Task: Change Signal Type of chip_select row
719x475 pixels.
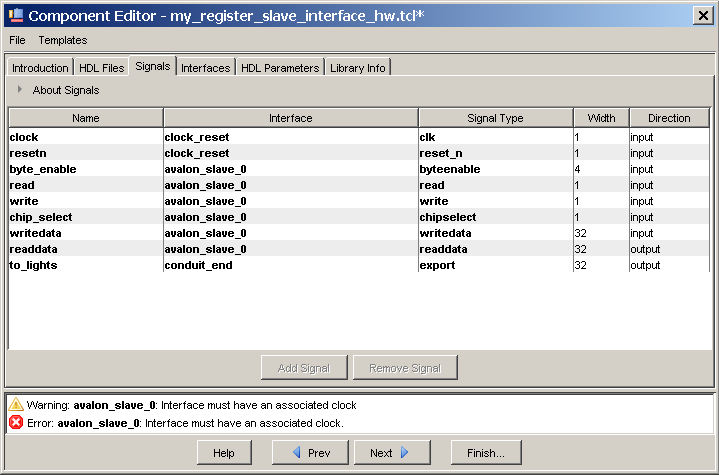Action: point(495,217)
